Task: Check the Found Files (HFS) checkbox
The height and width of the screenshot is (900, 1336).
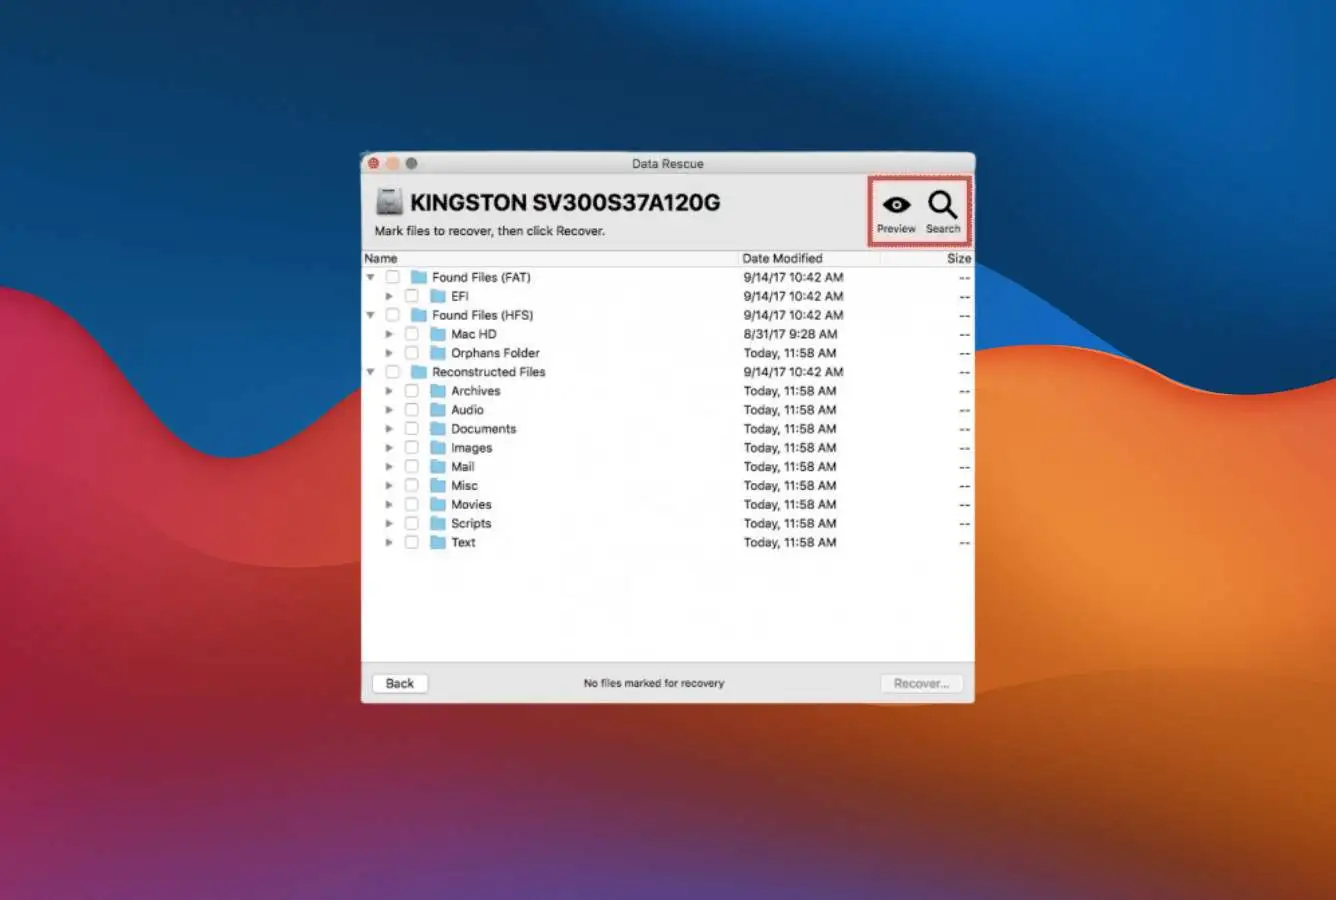Action: [393, 315]
